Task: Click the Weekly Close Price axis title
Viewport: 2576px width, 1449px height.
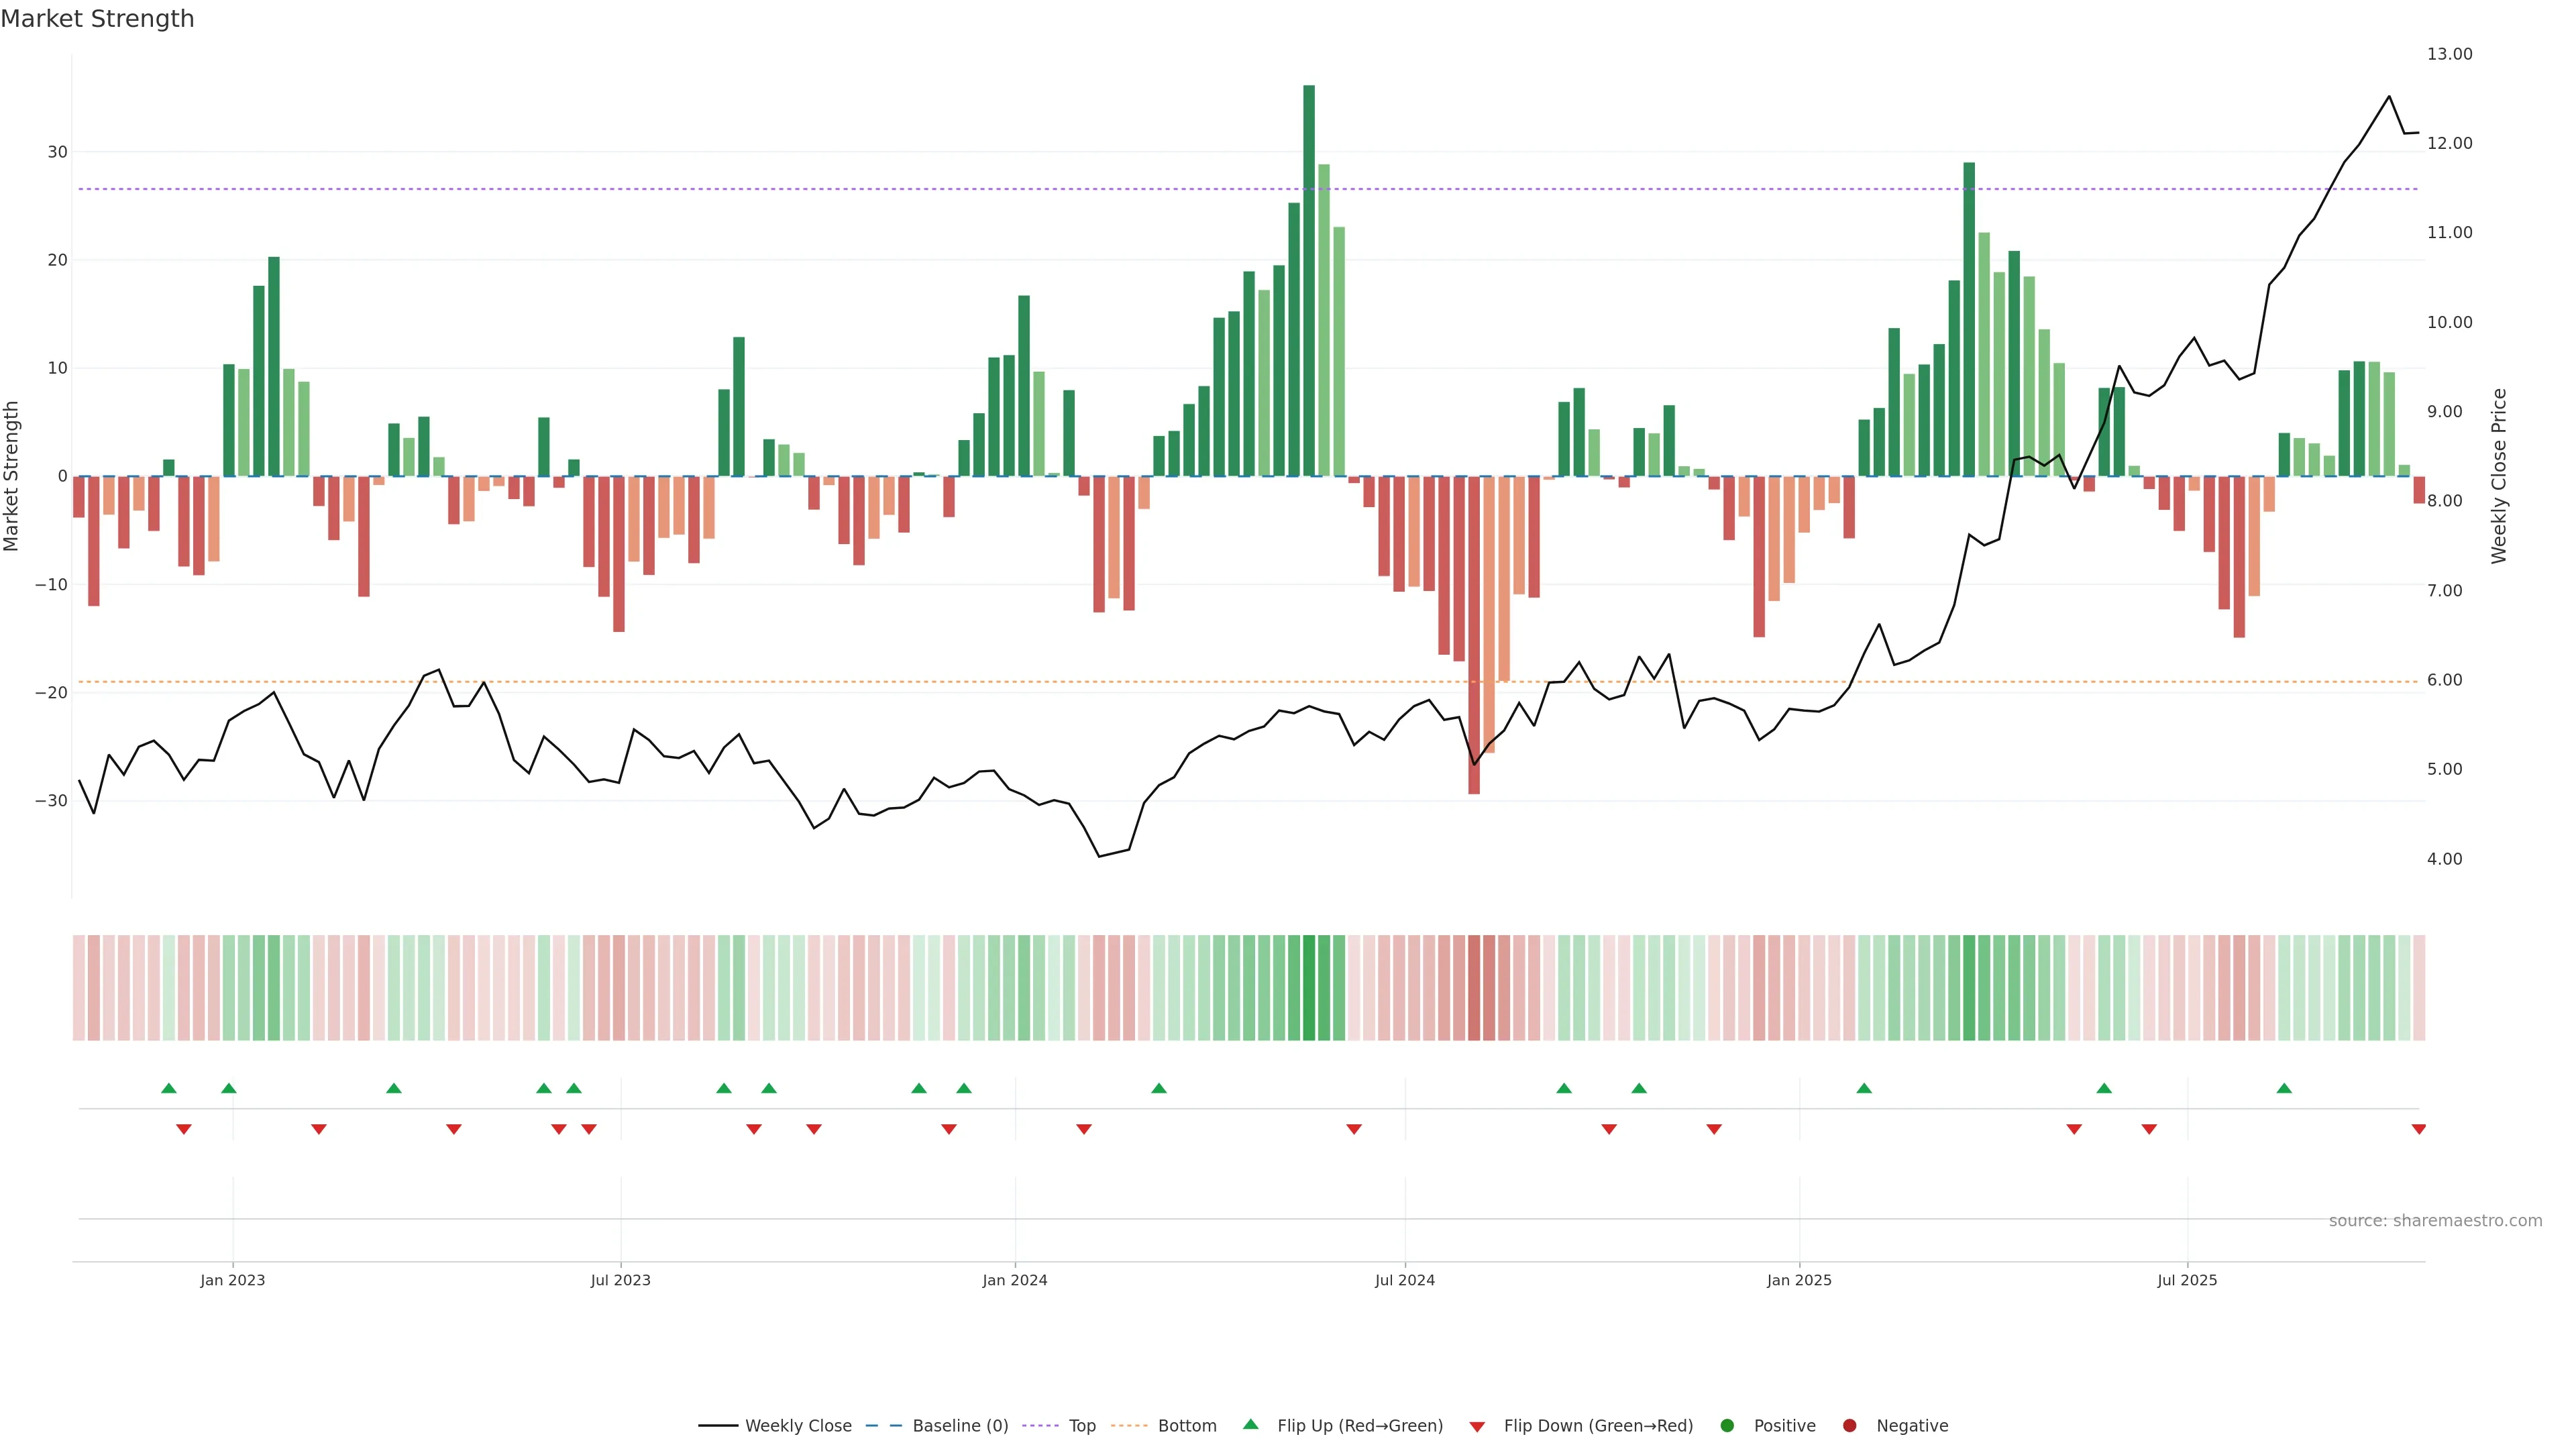Action: point(2499,476)
